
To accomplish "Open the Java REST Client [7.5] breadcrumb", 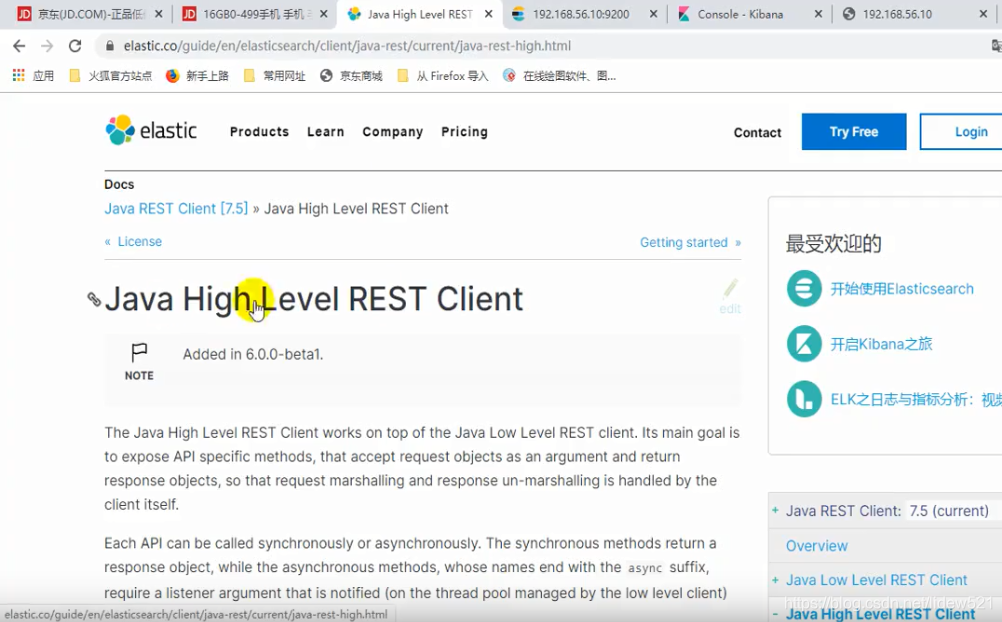I will (x=176, y=208).
